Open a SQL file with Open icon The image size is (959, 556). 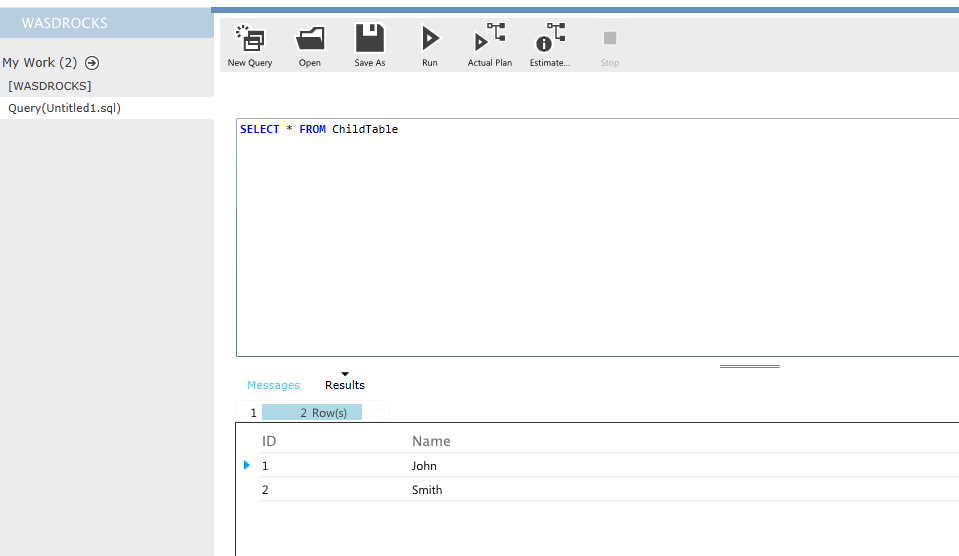[x=310, y=40]
